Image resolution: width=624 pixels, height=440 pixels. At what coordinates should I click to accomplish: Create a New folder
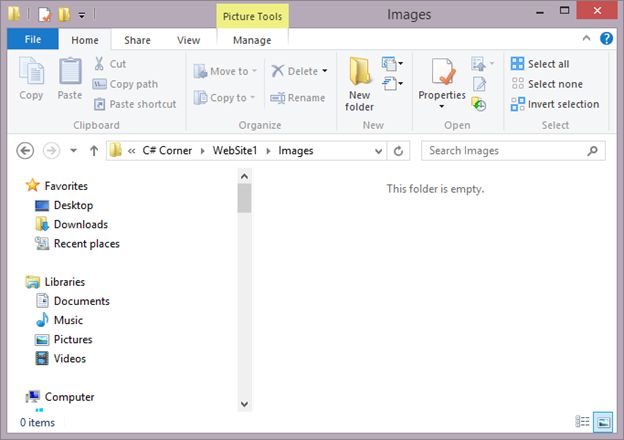pyautogui.click(x=359, y=84)
